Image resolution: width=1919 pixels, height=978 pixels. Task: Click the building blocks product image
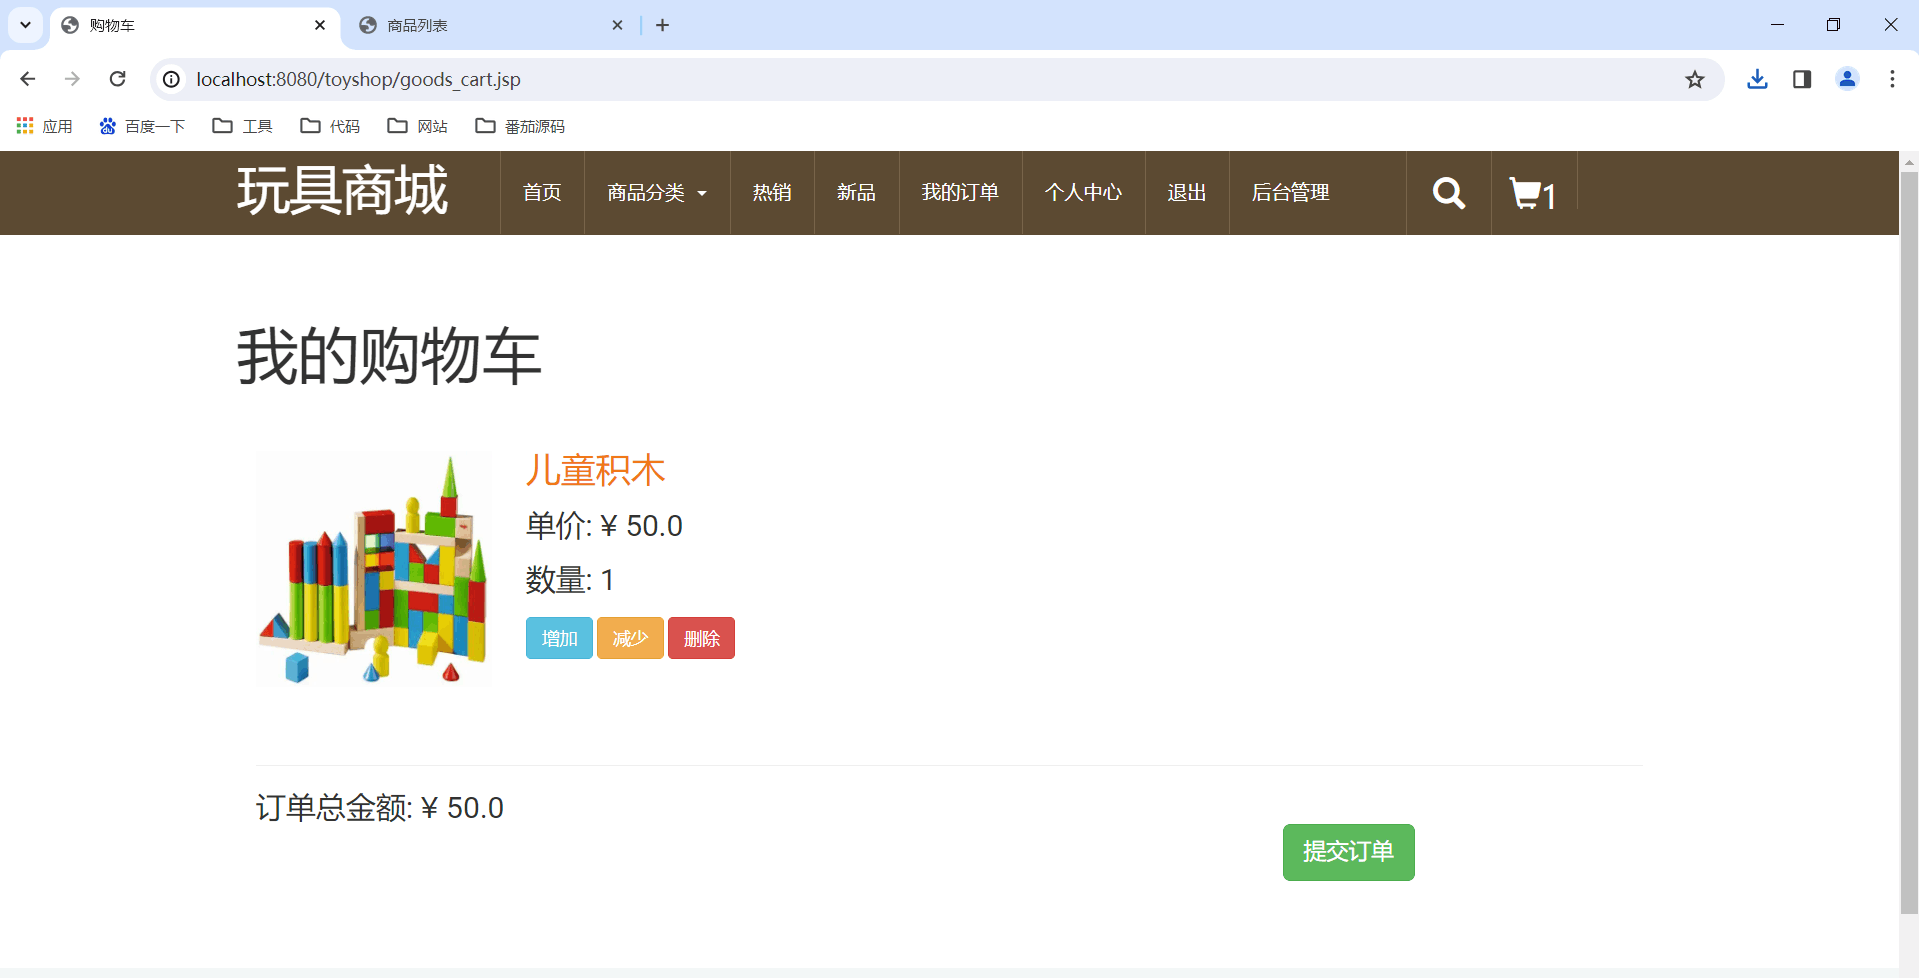tap(374, 569)
